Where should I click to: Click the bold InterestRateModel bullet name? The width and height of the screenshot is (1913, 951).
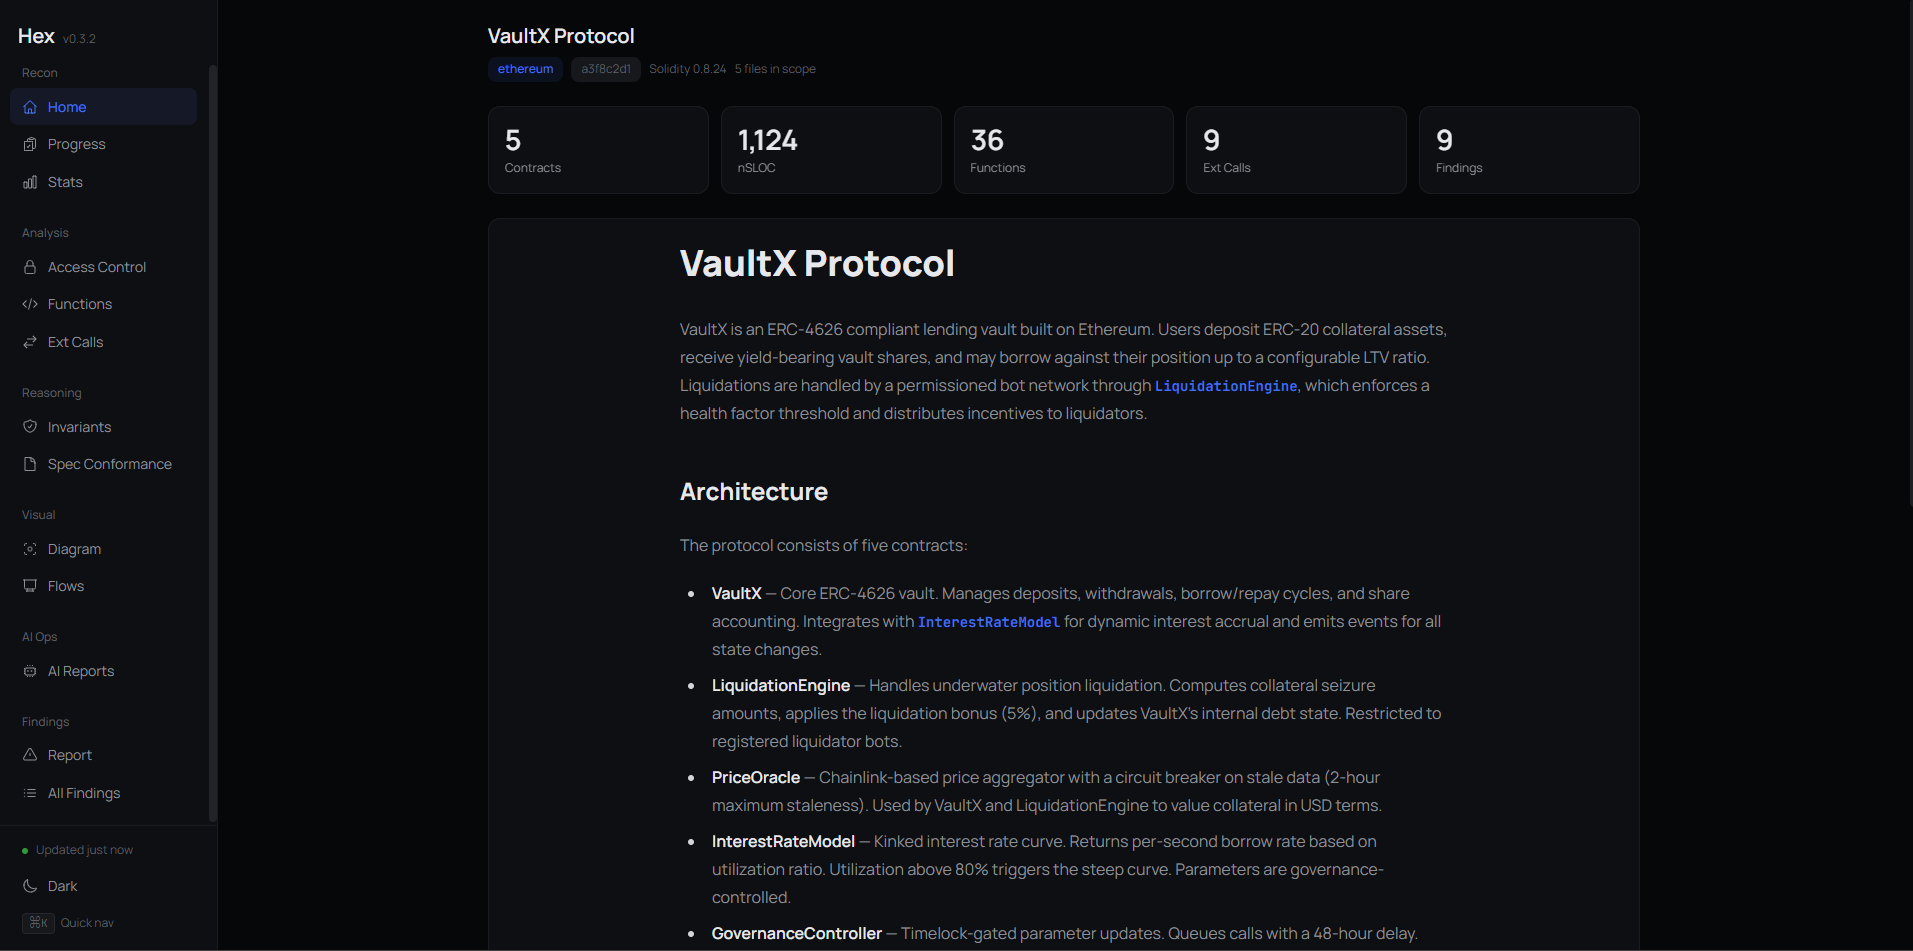tap(783, 842)
